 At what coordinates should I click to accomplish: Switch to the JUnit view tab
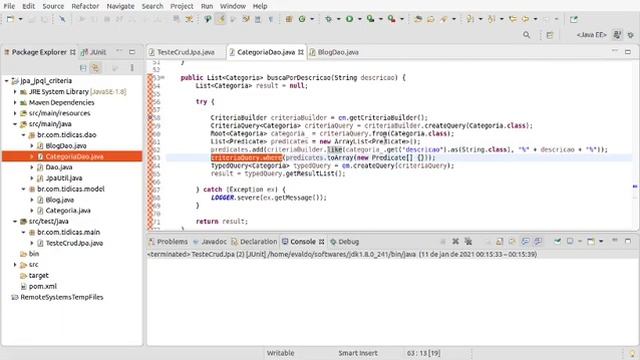point(94,52)
